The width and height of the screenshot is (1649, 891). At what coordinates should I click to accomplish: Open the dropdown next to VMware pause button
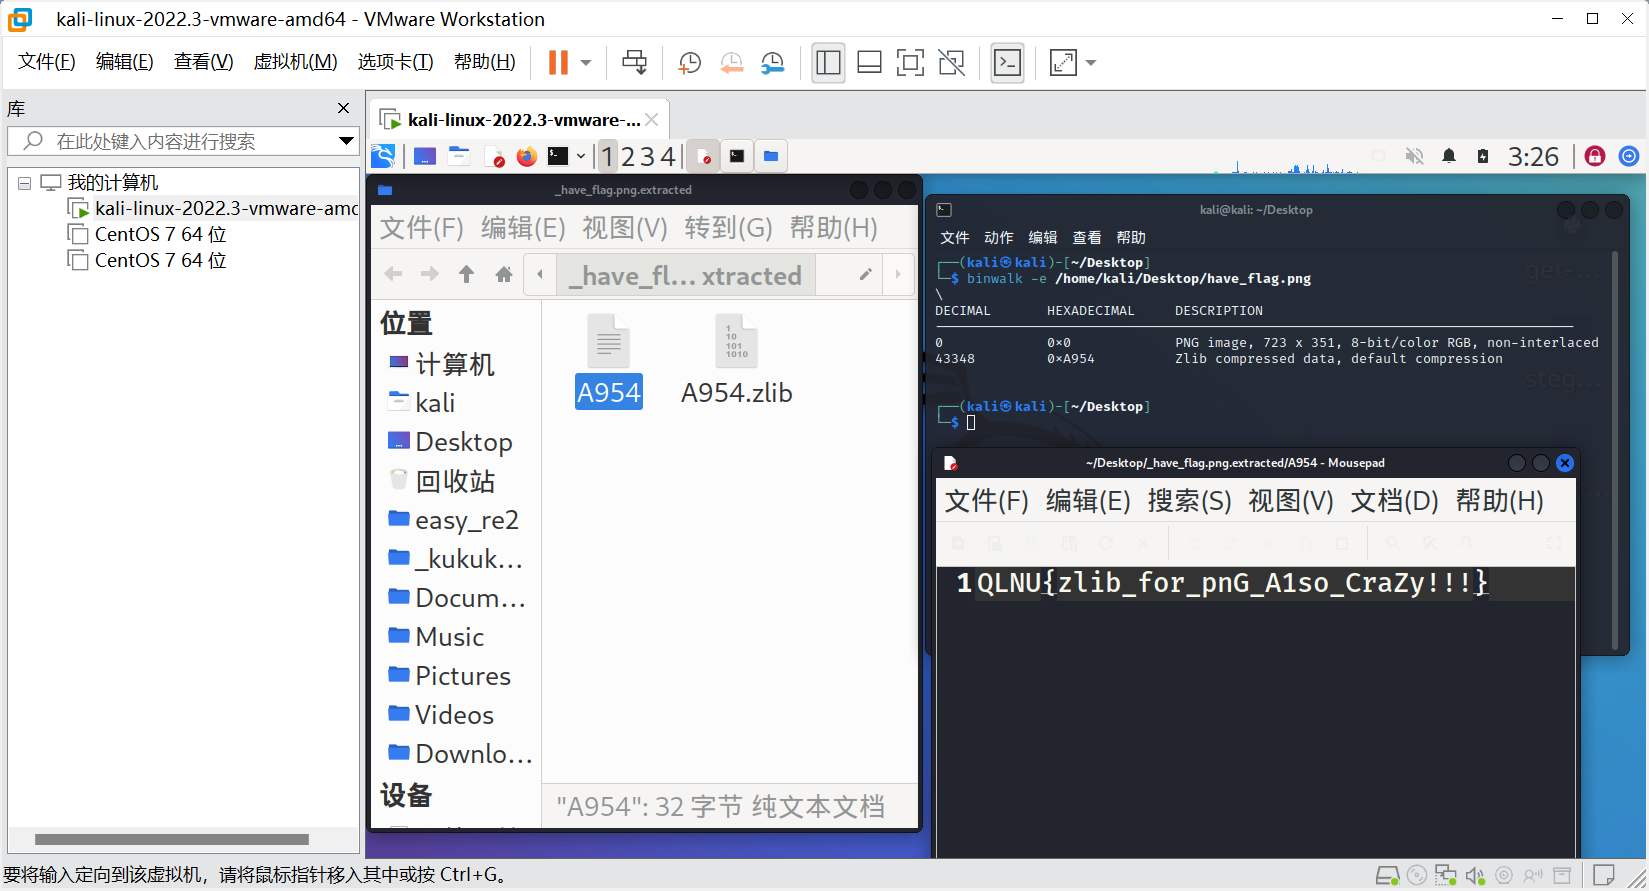(x=586, y=63)
